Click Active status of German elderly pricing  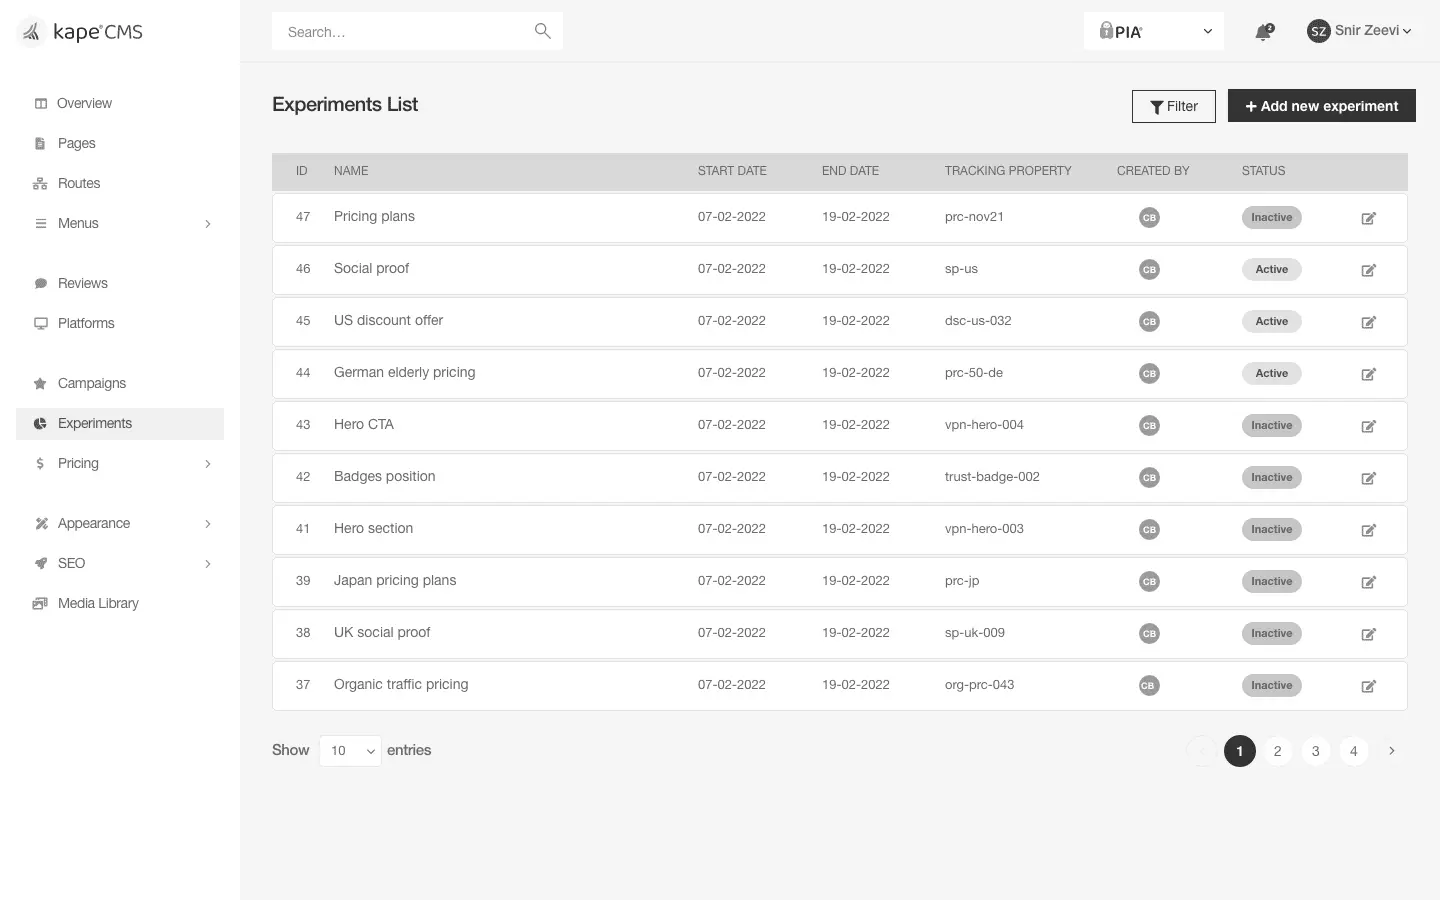[x=1271, y=373]
